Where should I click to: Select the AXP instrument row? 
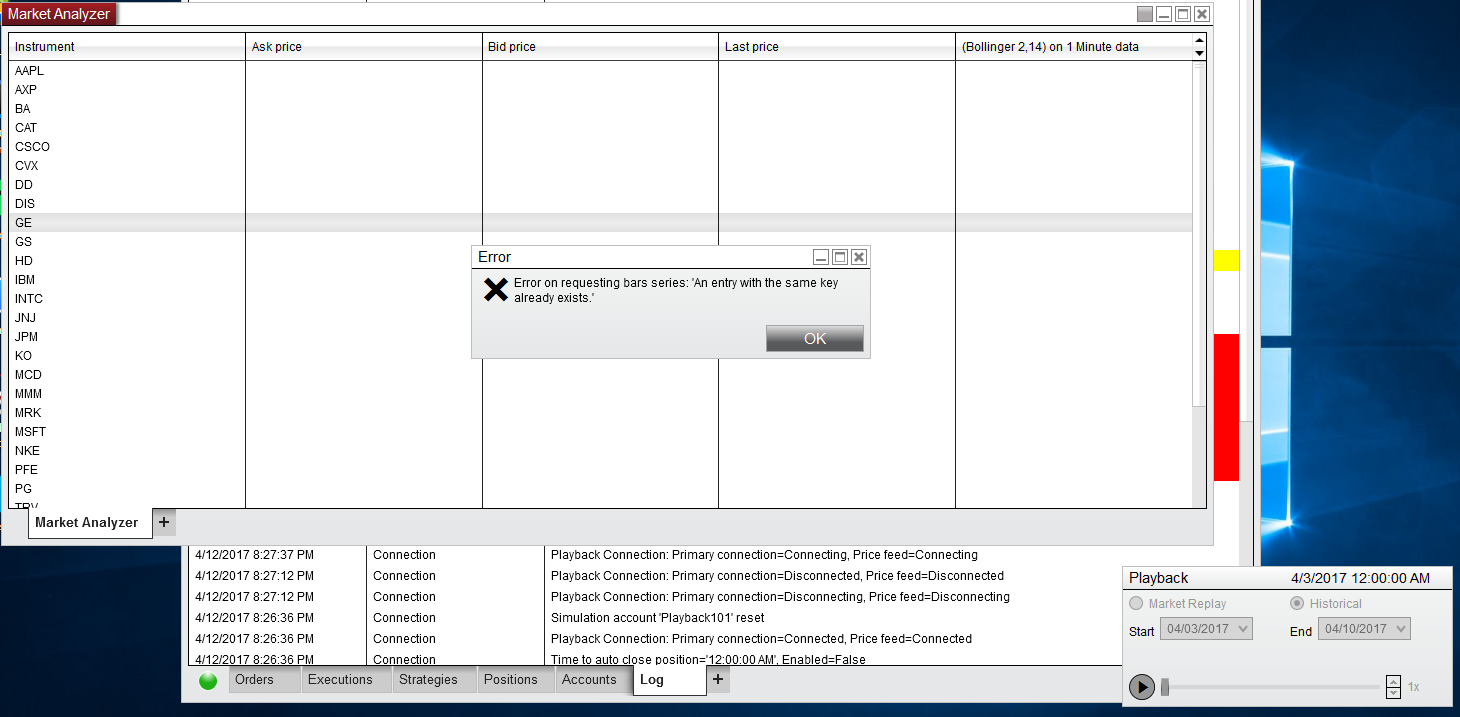600,90
